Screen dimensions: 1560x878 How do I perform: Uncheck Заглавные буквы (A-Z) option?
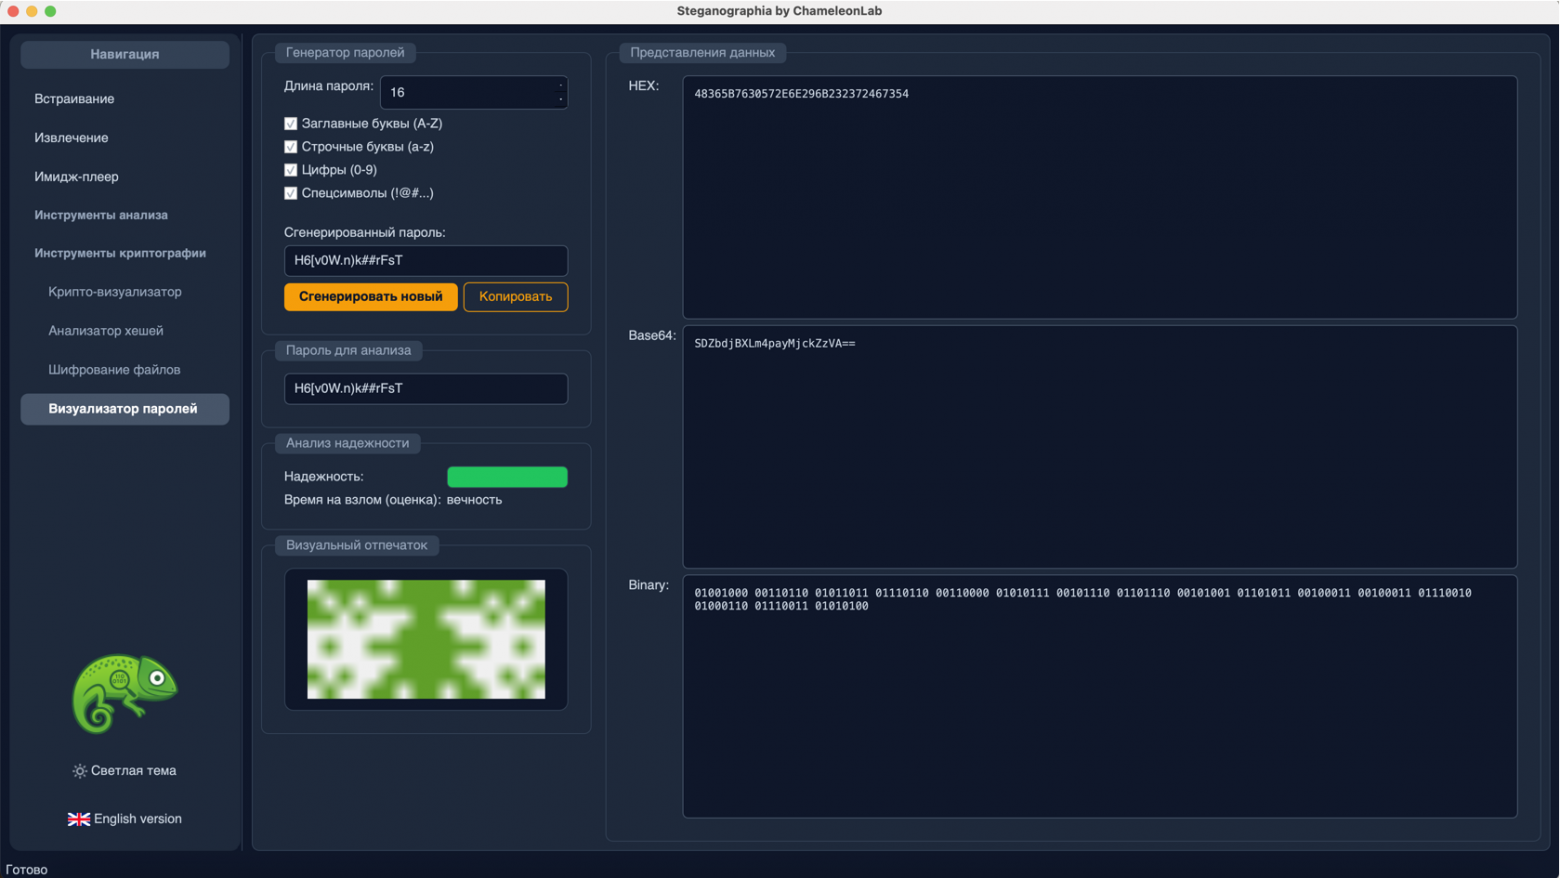pos(291,124)
